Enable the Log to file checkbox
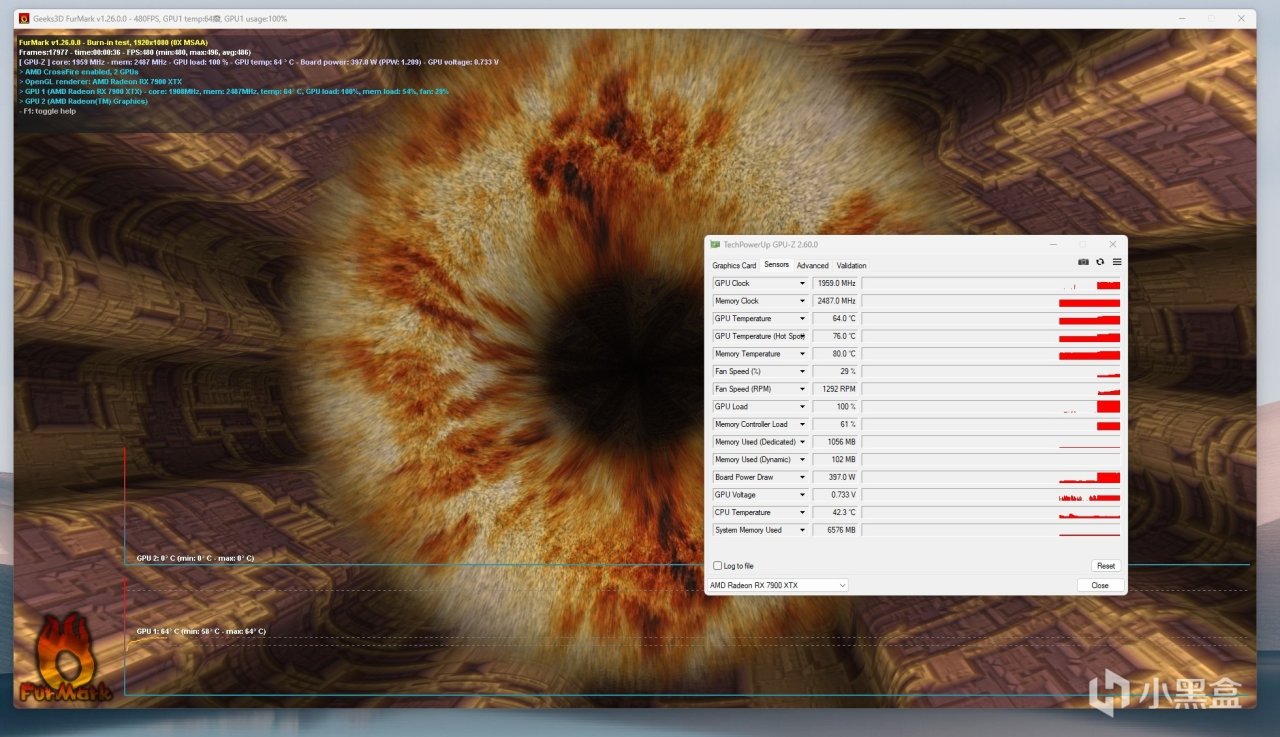1280x737 pixels. 717,566
